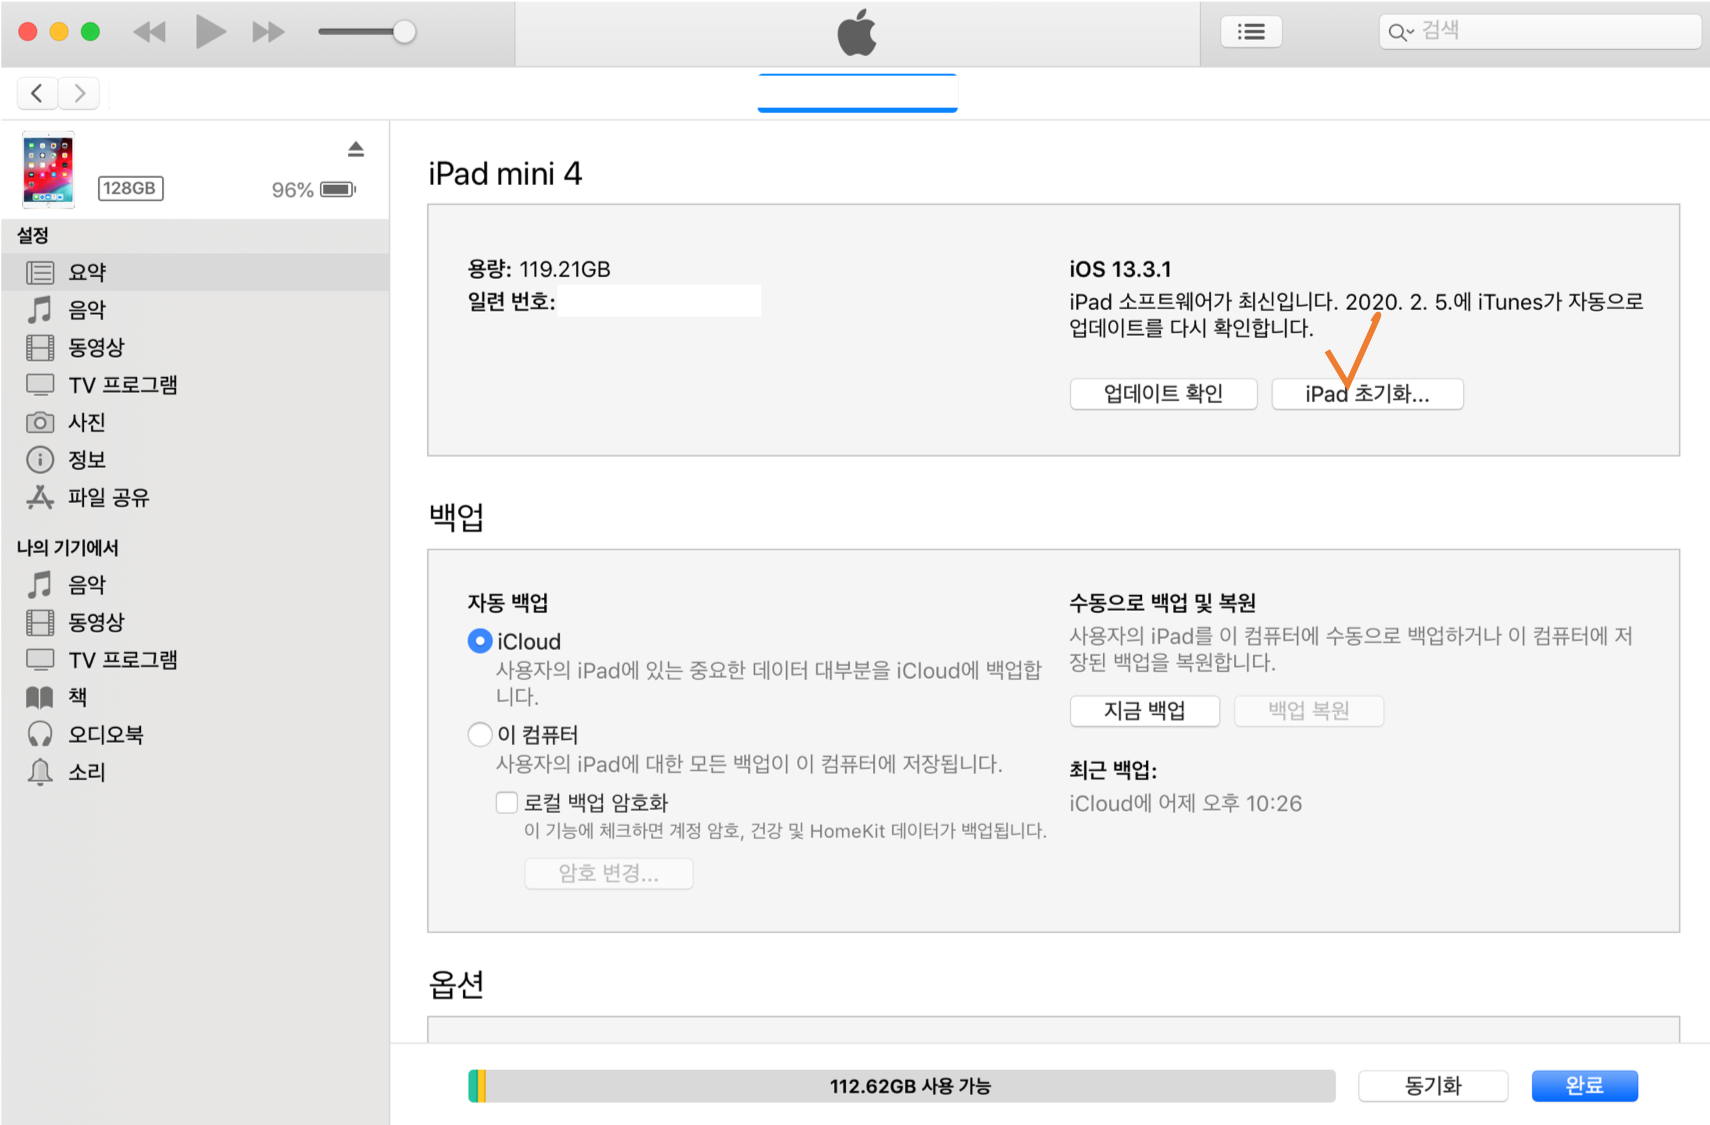1710x1125 pixels.
Task: Click the 암호 변경... button
Action: pos(609,873)
